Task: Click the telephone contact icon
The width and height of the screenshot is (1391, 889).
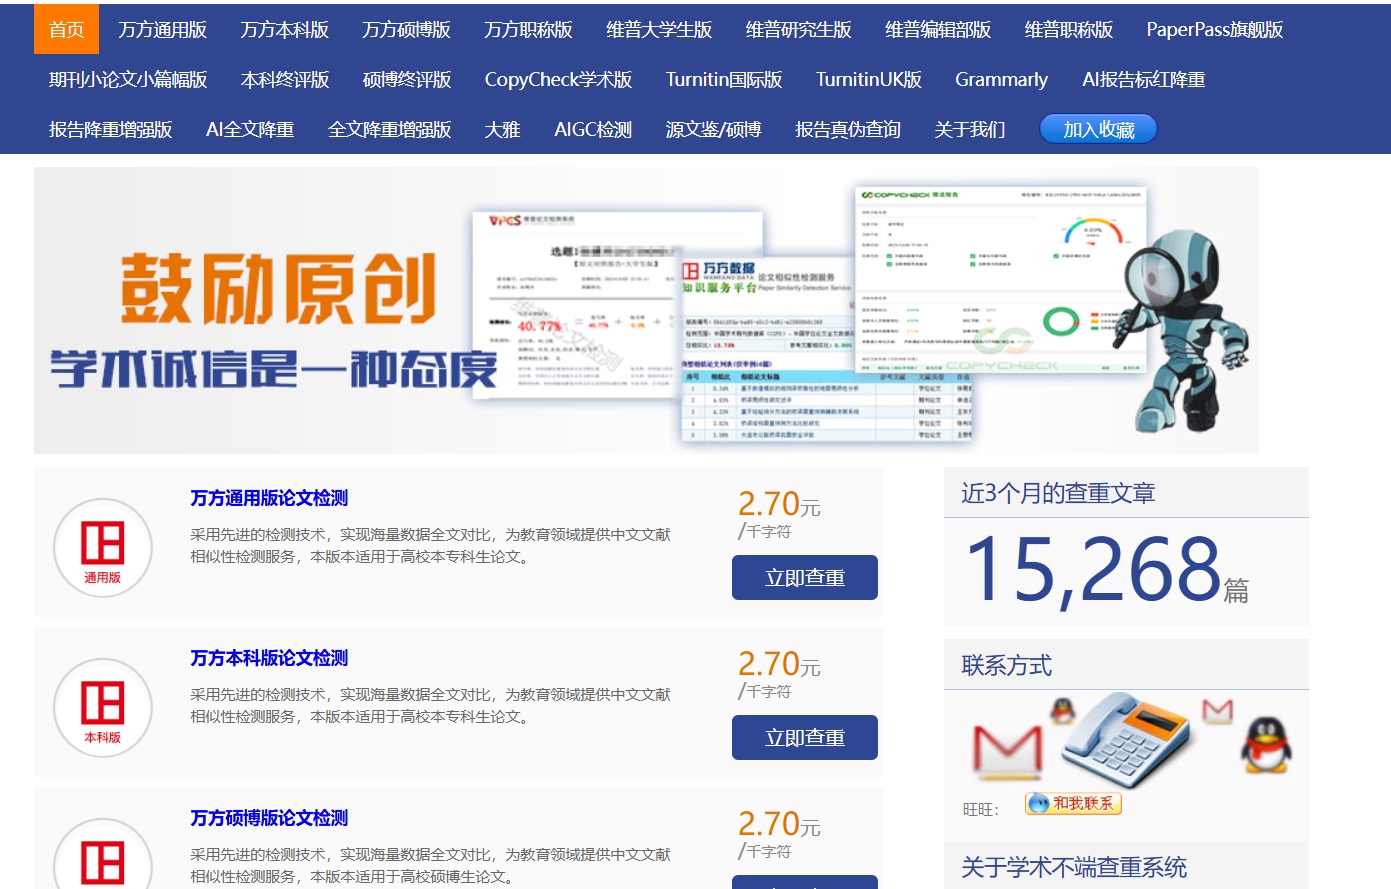Action: click(x=1128, y=741)
